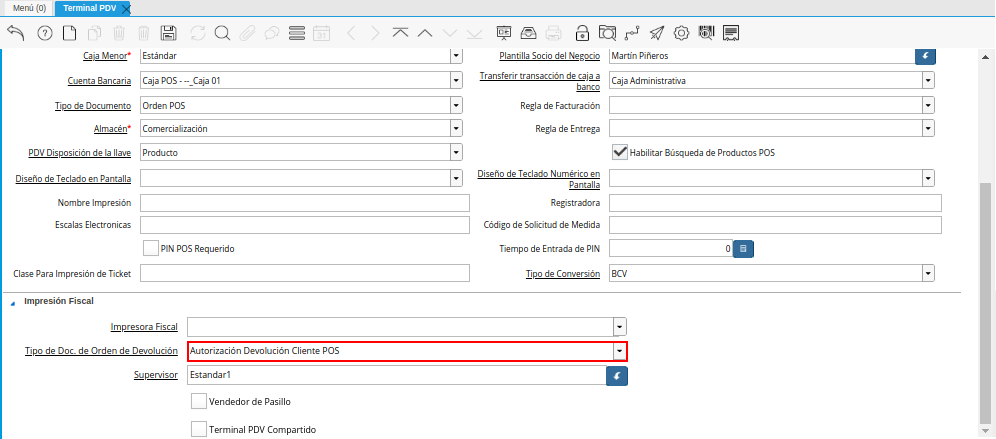This screenshot has width=996, height=439.
Task: Open the Cuenta Bancaria dropdown
Action: pyautogui.click(x=456, y=81)
